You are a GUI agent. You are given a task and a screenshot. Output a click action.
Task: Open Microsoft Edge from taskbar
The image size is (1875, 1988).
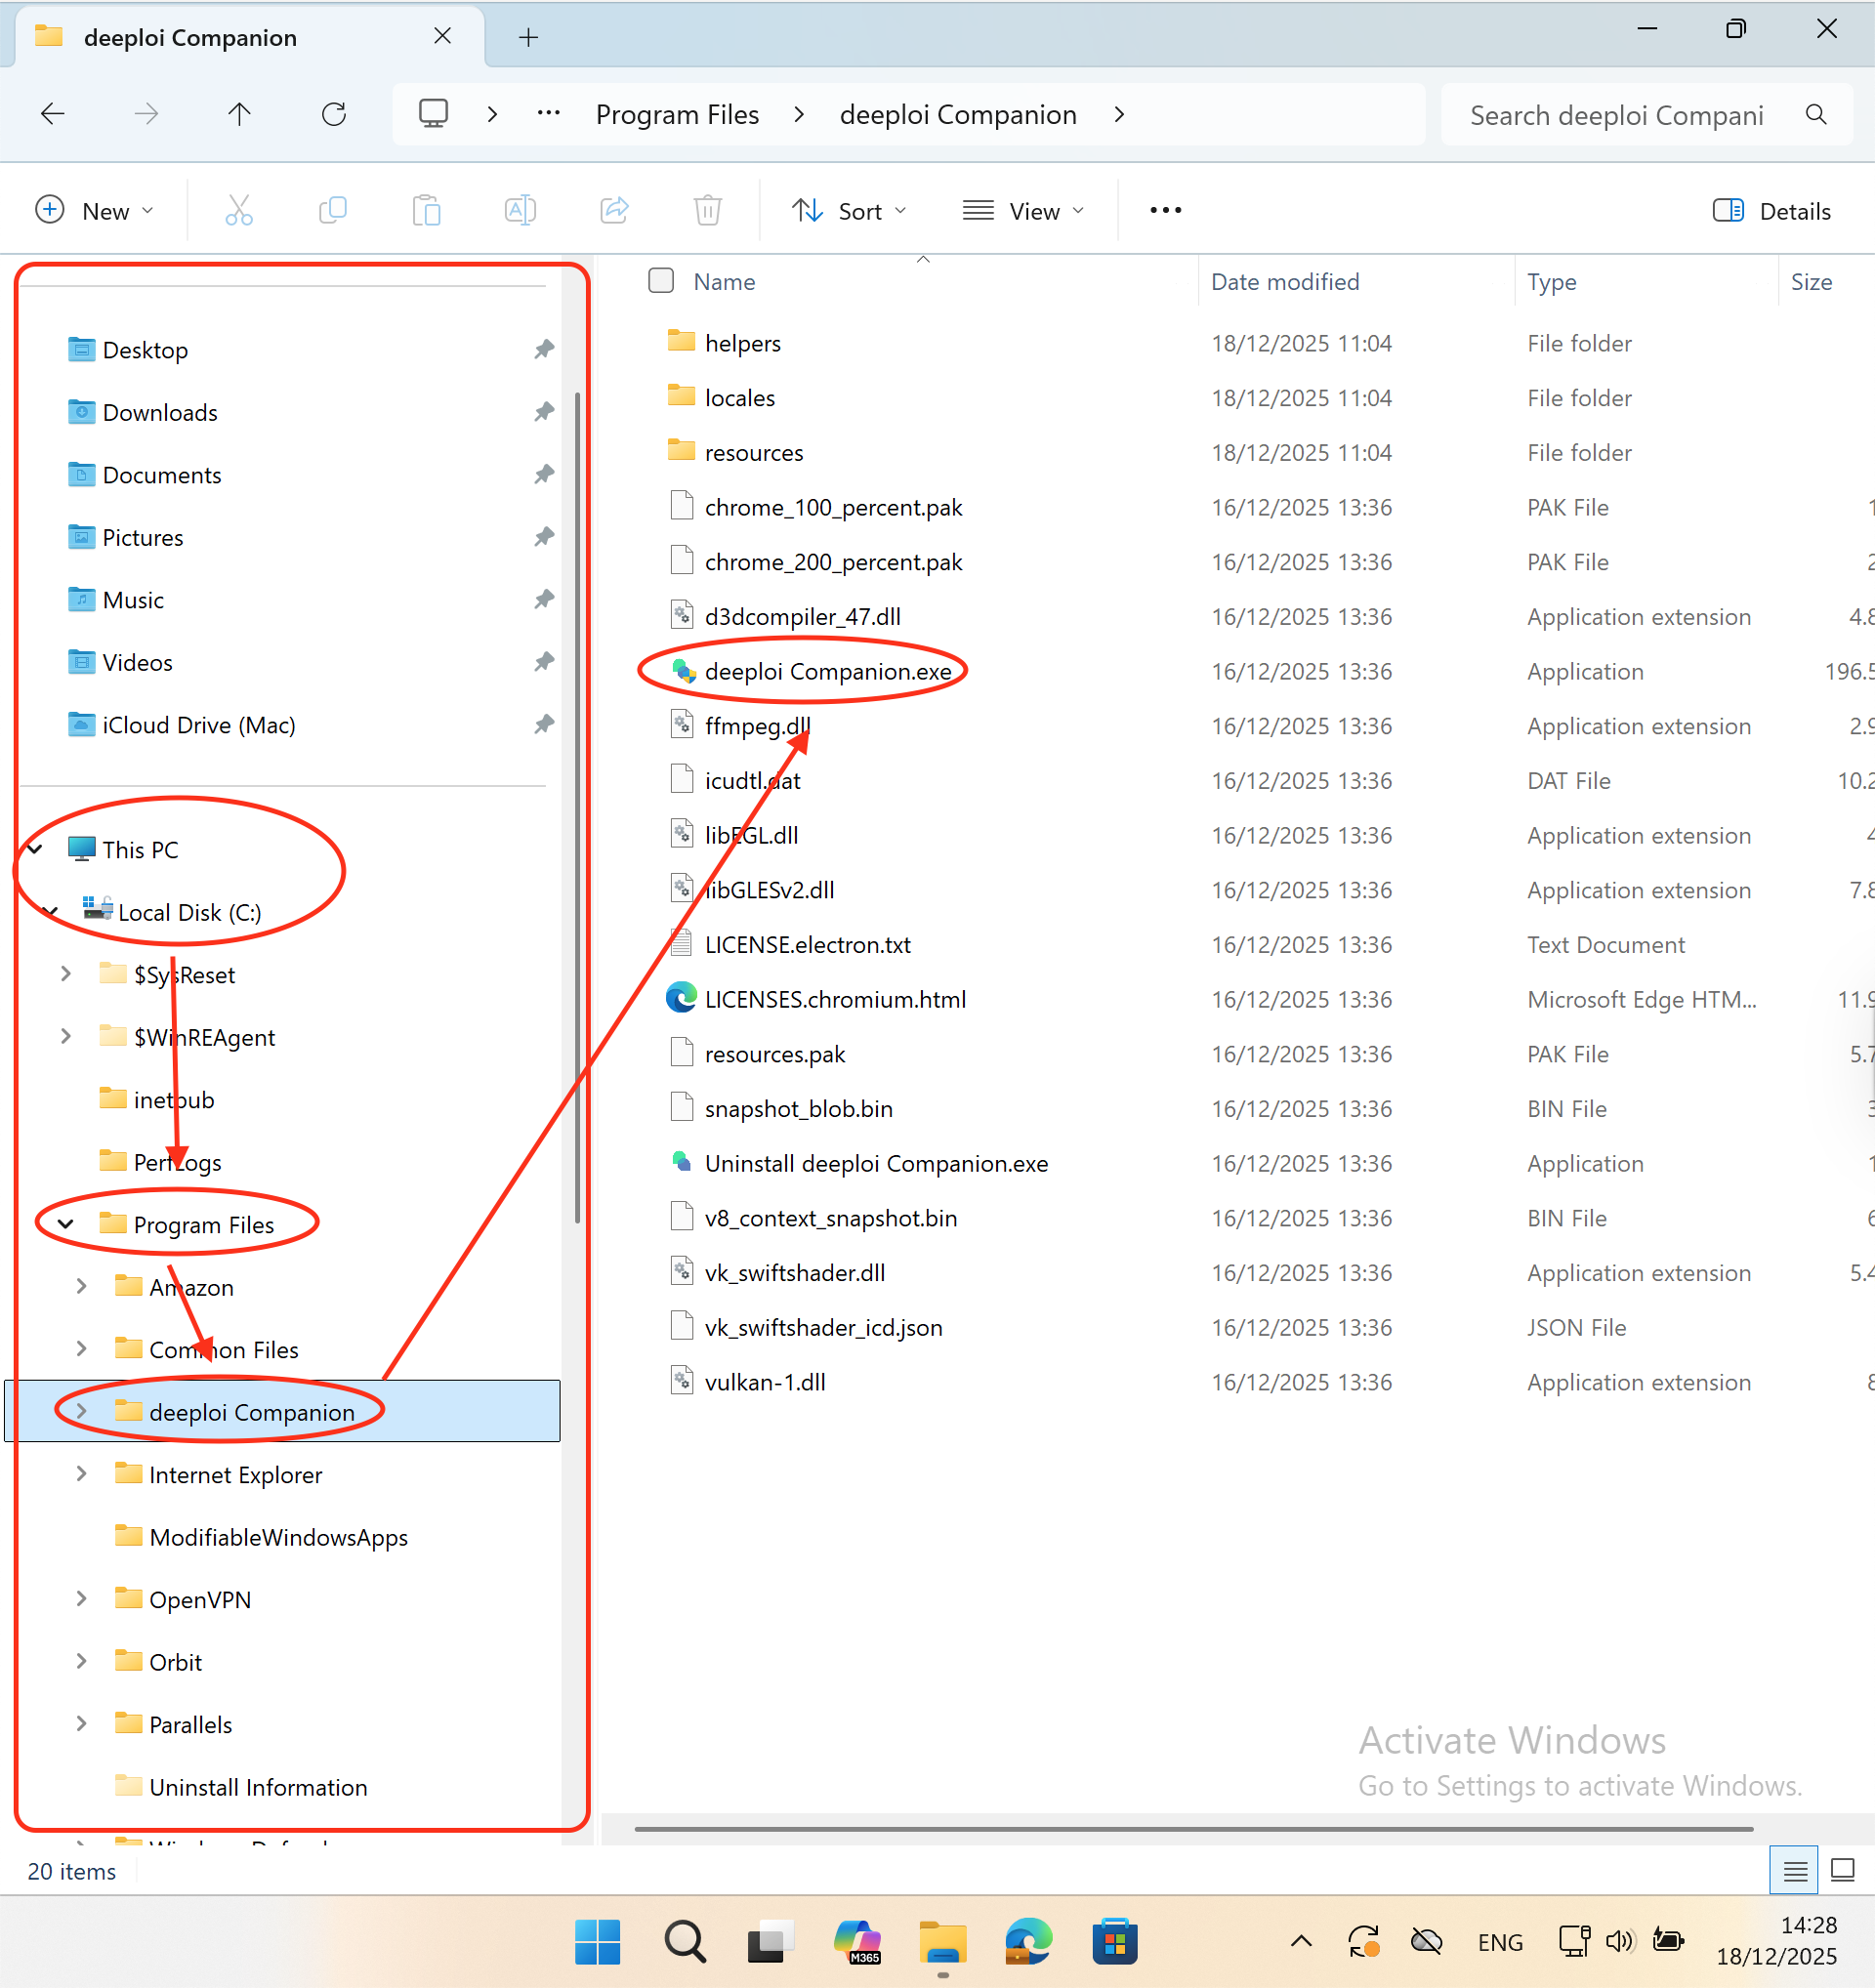1028,1941
